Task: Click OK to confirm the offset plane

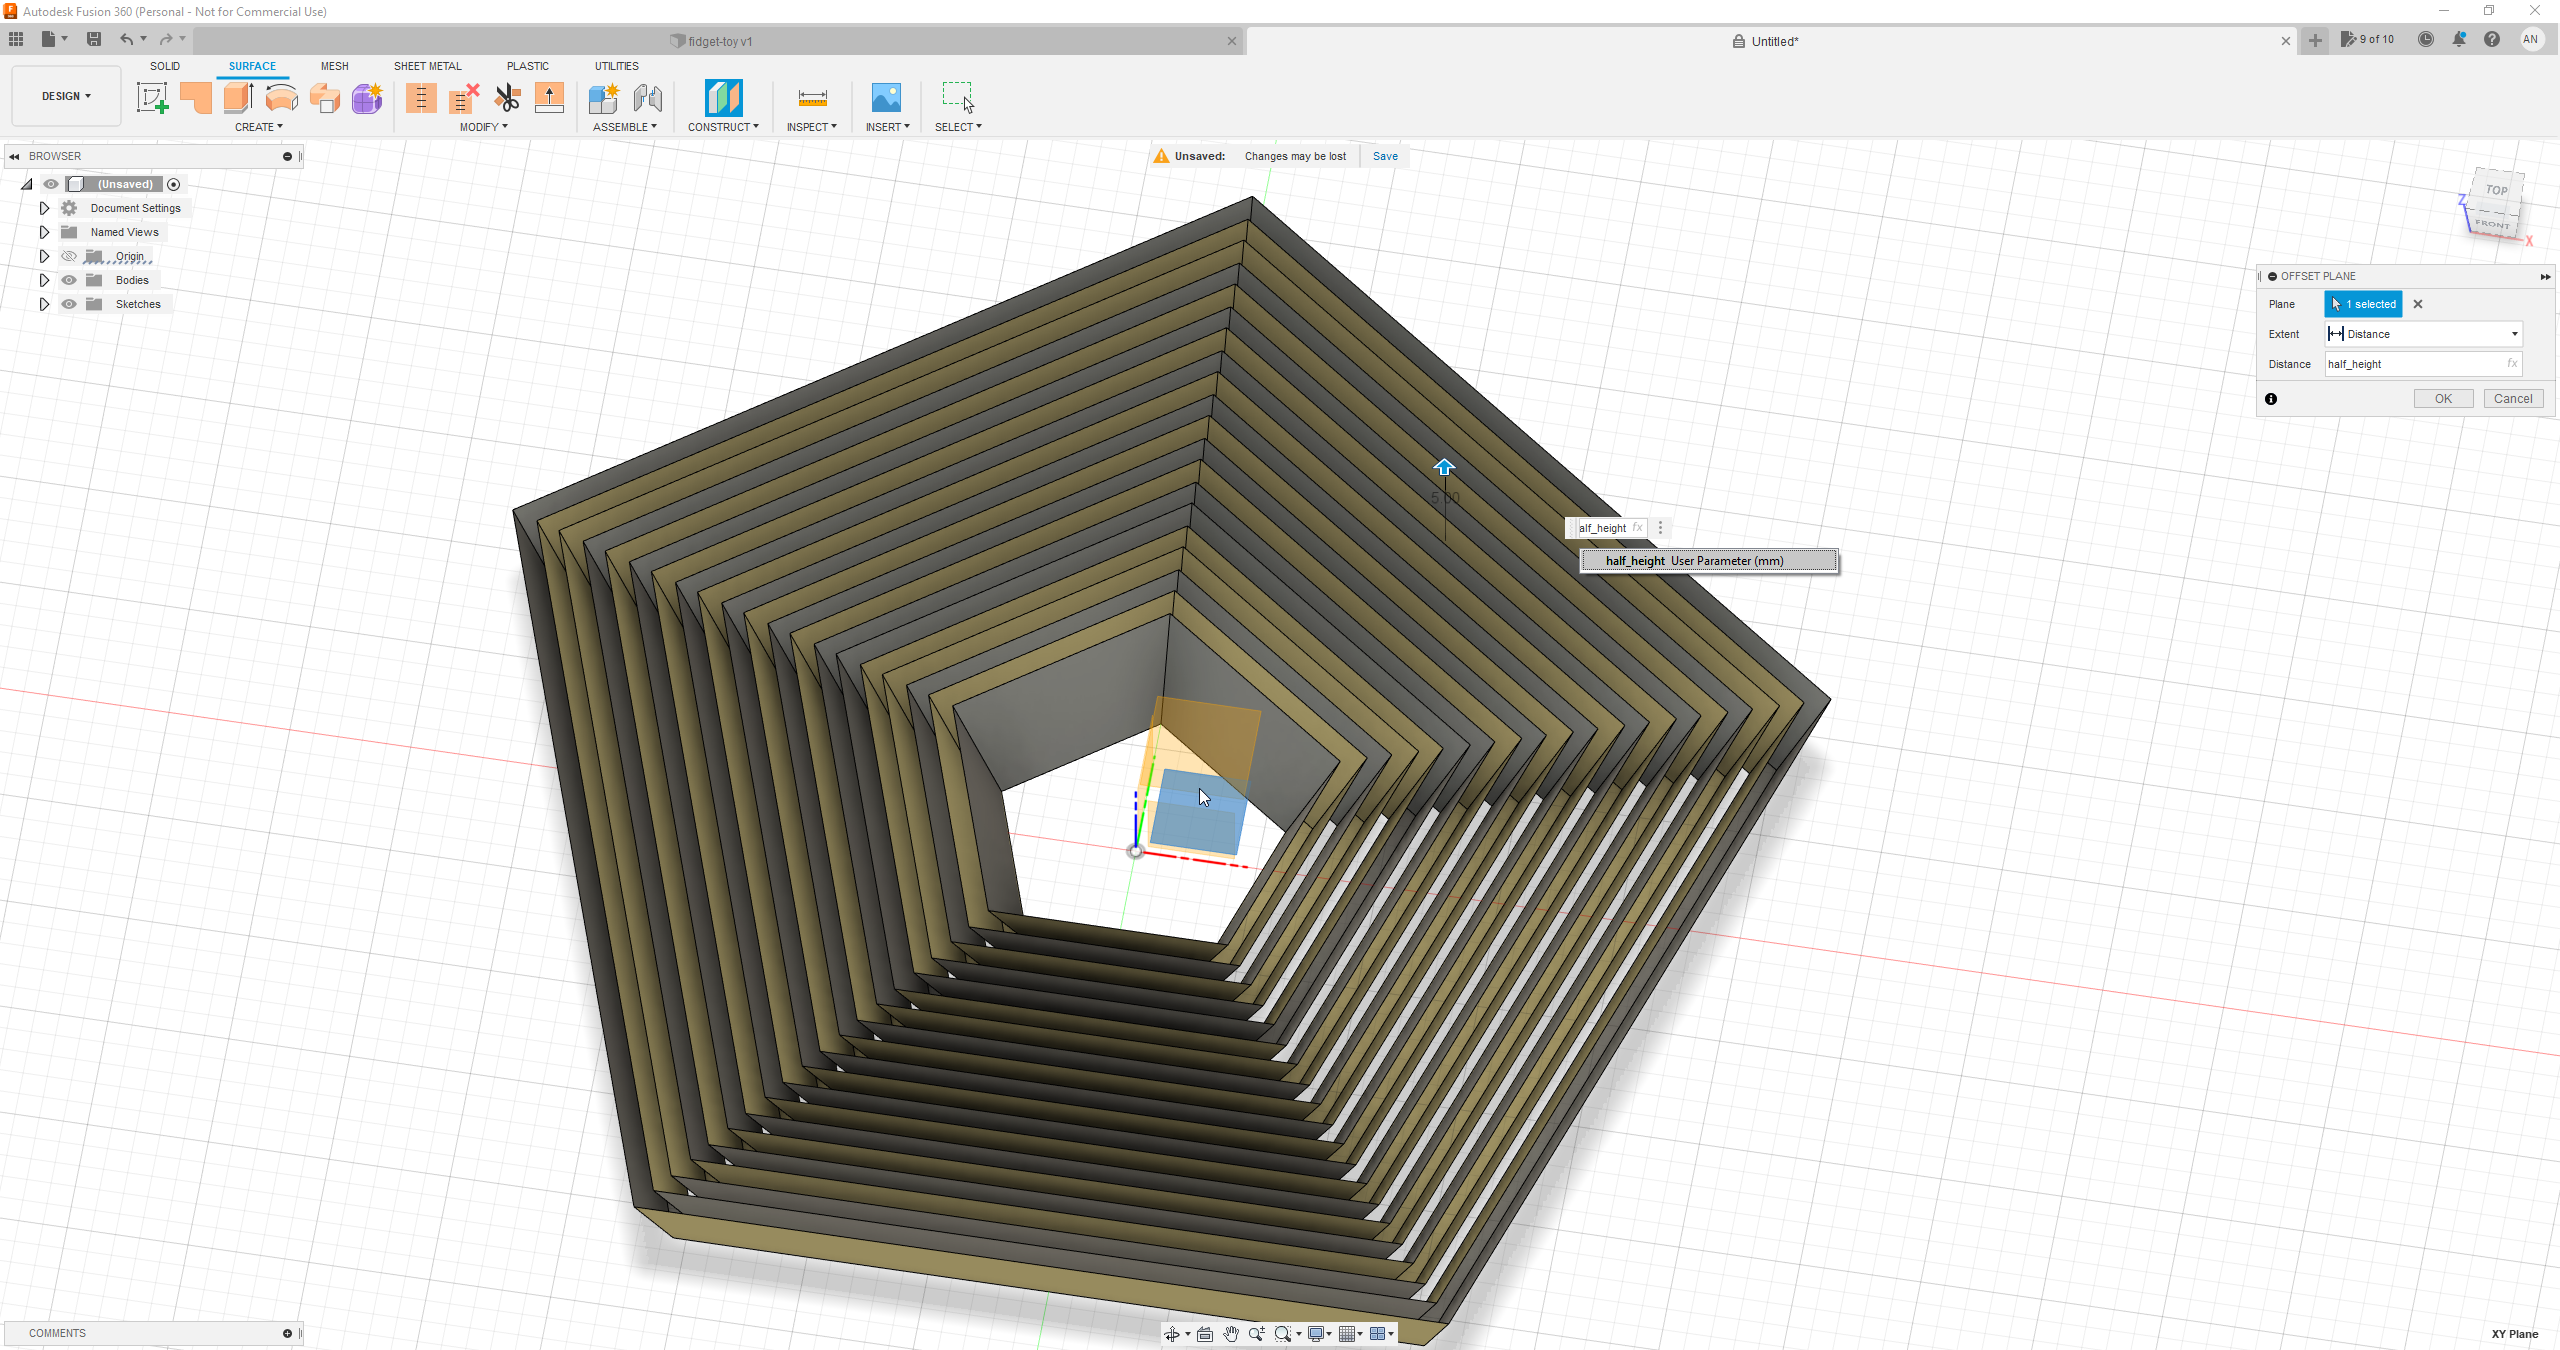Action: click(x=2442, y=398)
